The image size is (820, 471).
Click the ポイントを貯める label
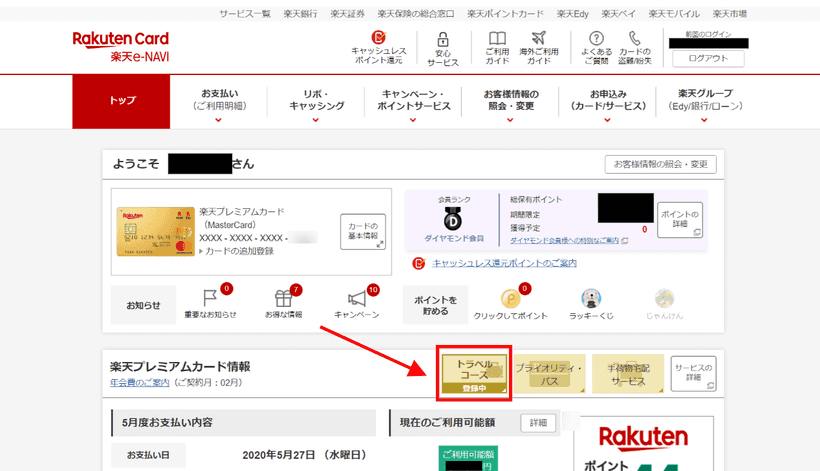click(x=435, y=305)
